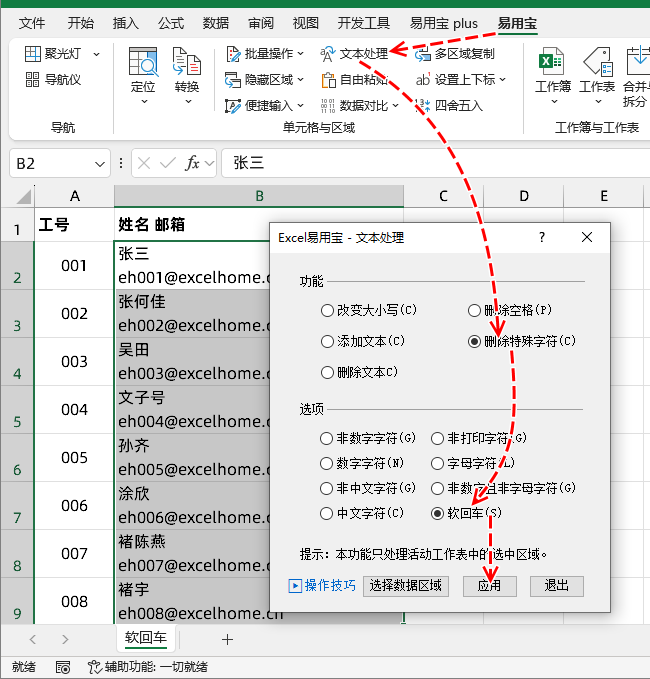Image resolution: width=650 pixels, height=679 pixels.
Task: Expand the 隐藏区域 dropdown arrow
Action: point(300,80)
